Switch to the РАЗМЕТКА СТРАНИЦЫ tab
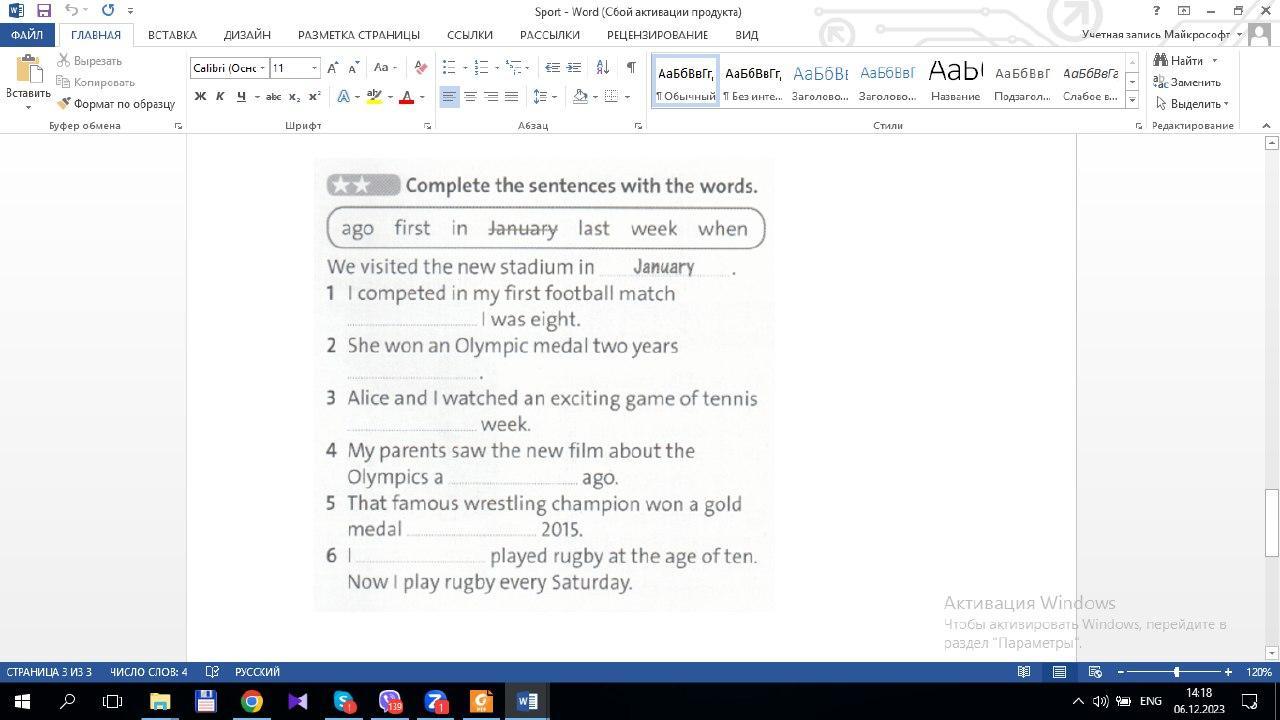The width and height of the screenshot is (1280, 720). [x=359, y=34]
